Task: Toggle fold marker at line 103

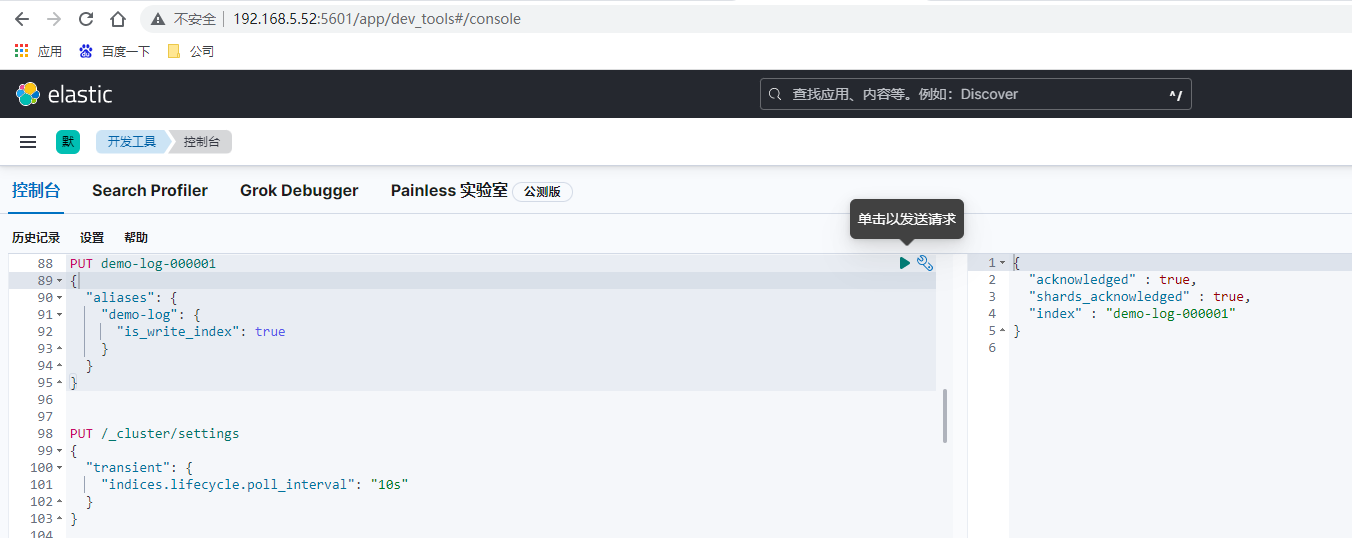Action: 59,519
